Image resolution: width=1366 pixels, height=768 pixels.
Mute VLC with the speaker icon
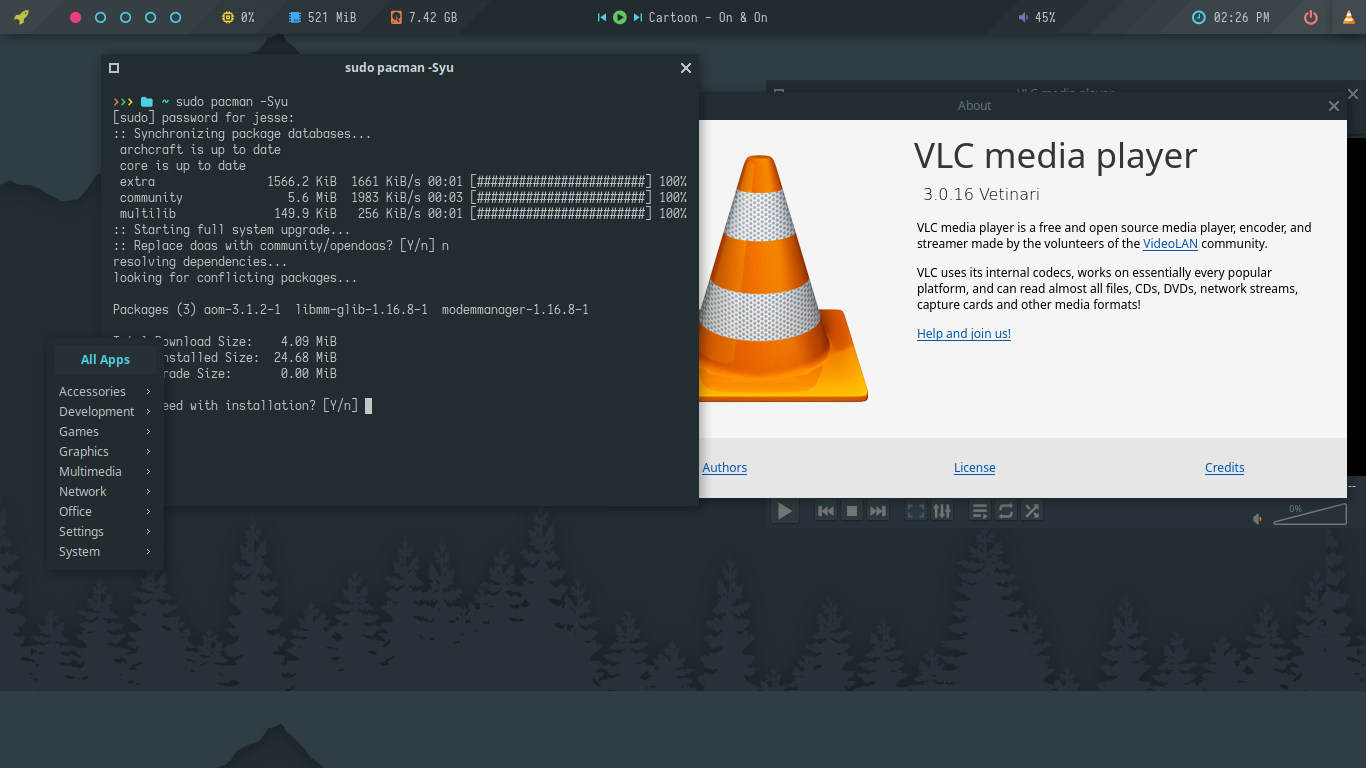click(1258, 518)
